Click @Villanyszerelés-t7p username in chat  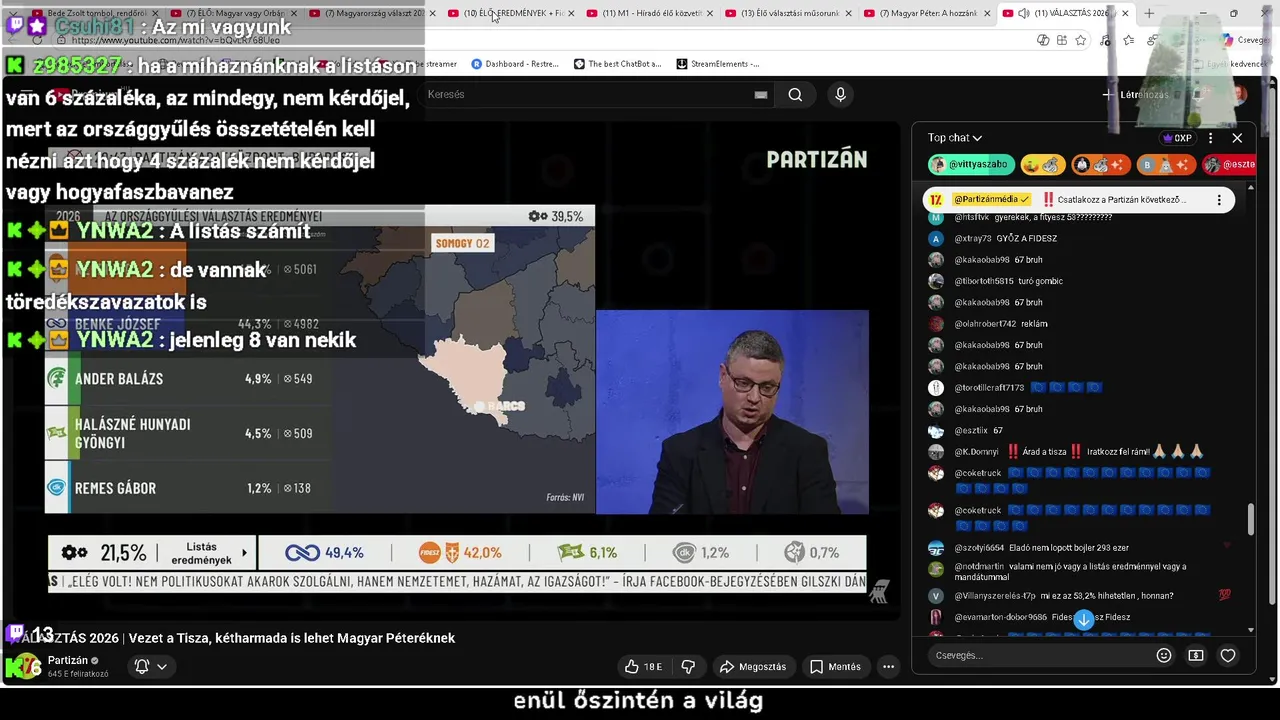pyautogui.click(x=994, y=596)
